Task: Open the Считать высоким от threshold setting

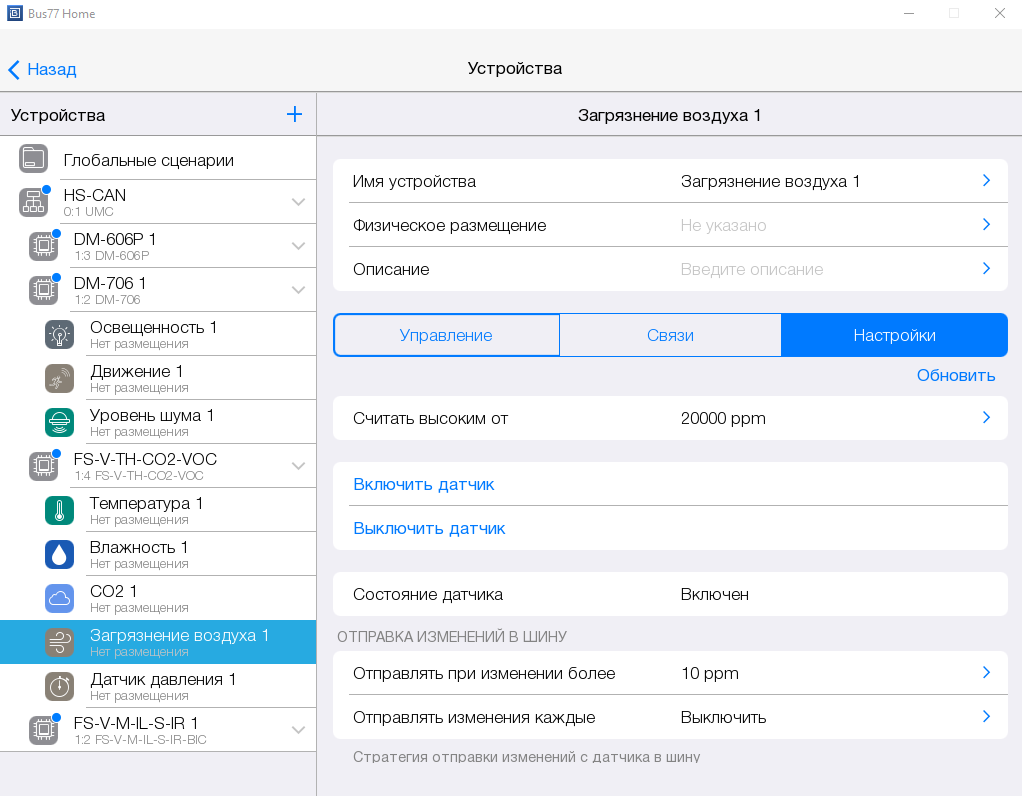Action: click(x=670, y=418)
